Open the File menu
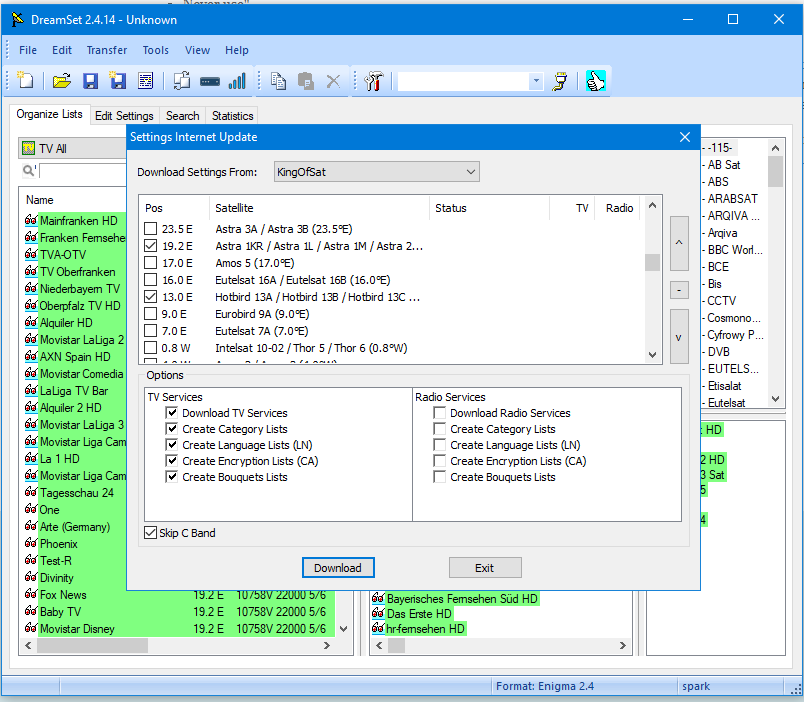Viewport: 804px width, 702px height. pos(28,50)
